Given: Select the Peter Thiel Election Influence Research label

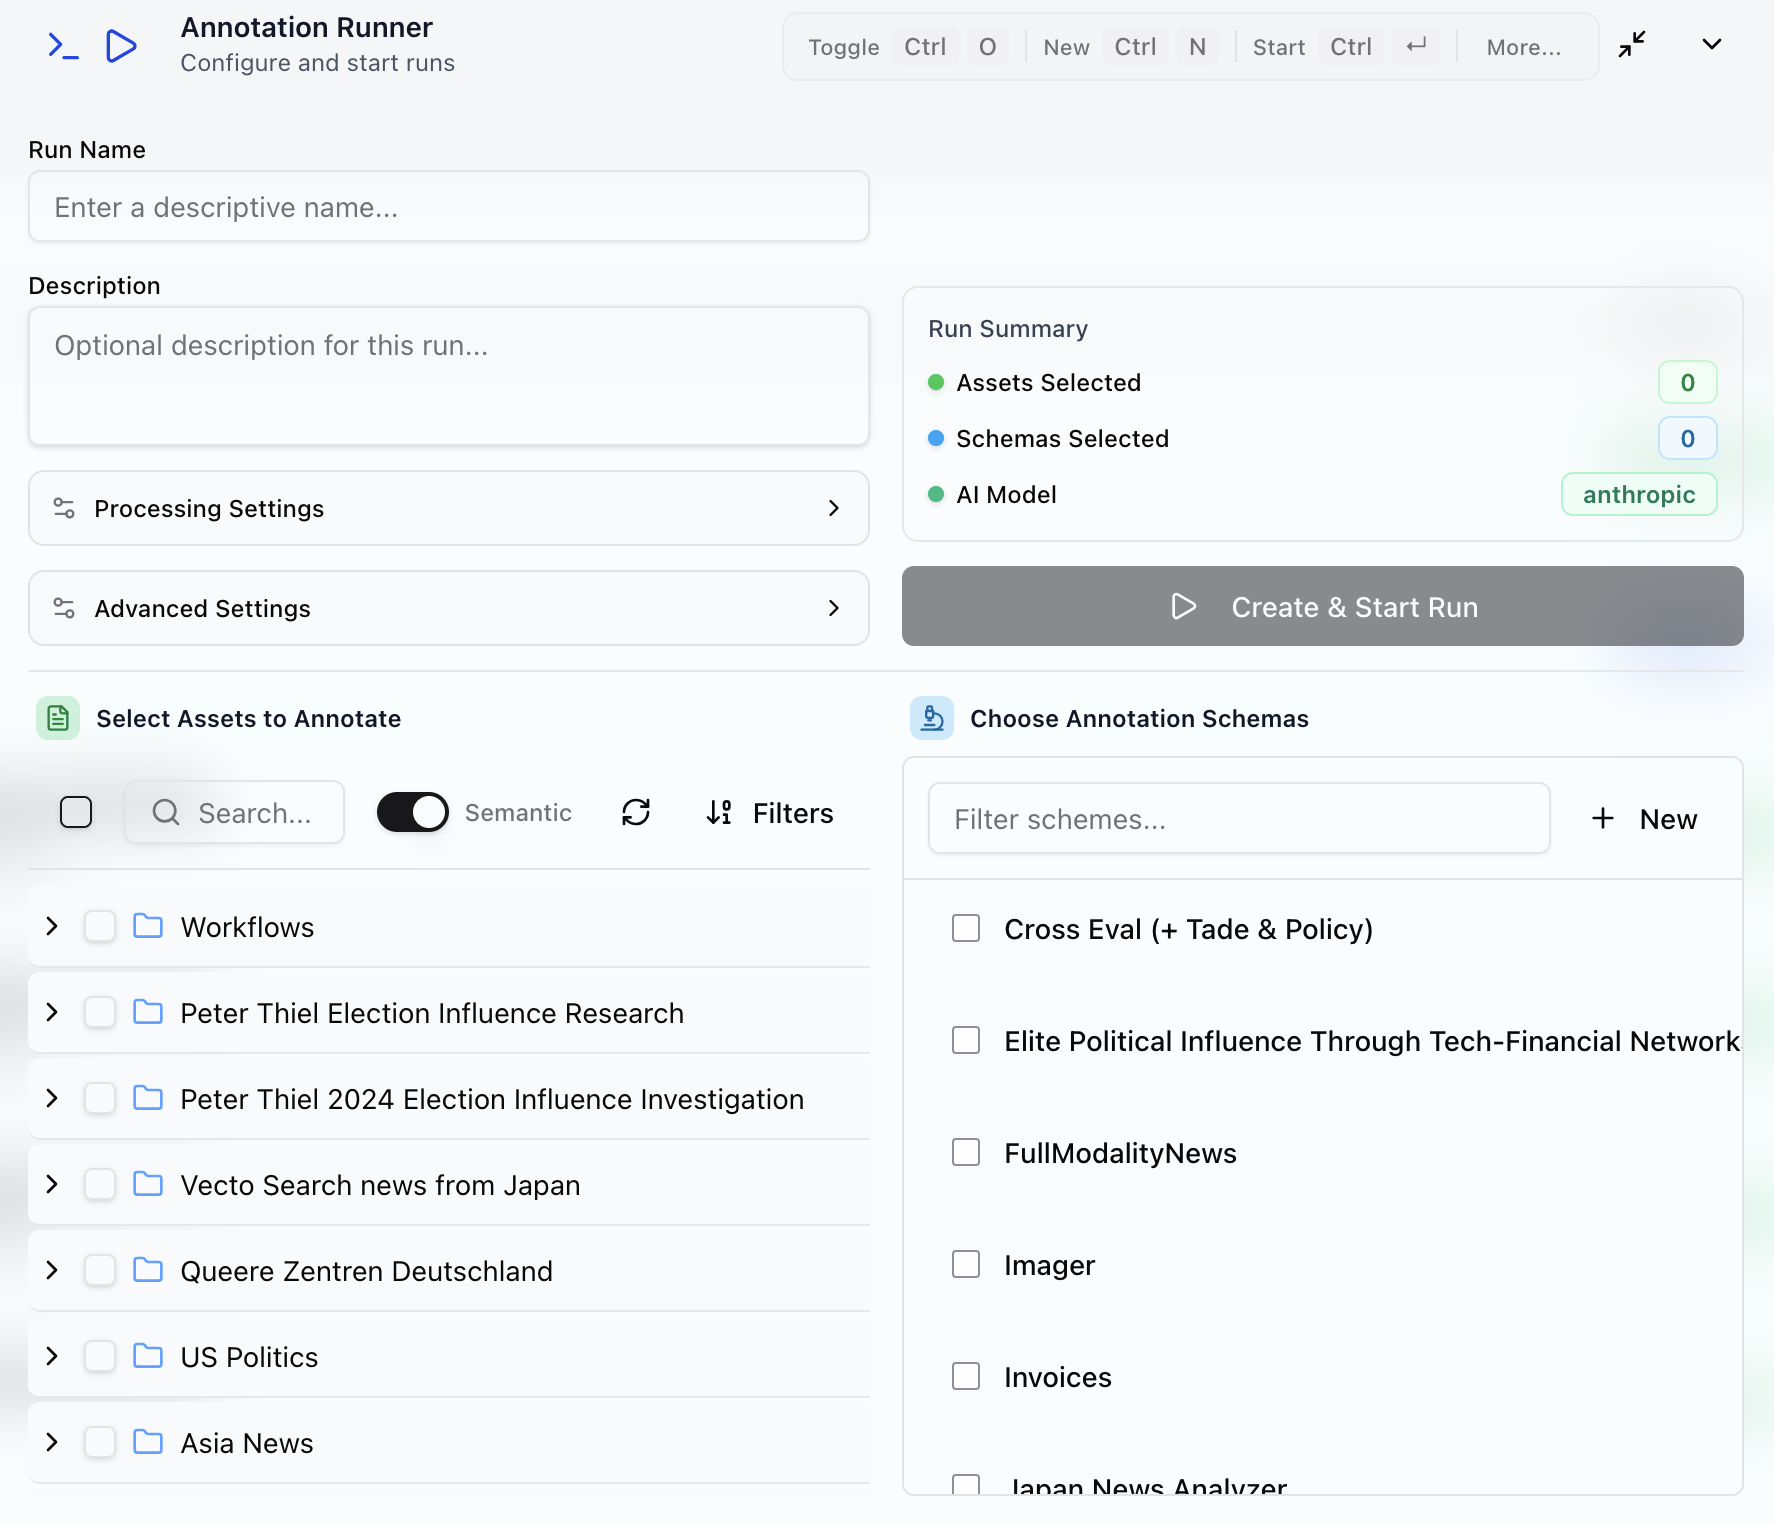Looking at the screenshot, I should [x=432, y=1013].
